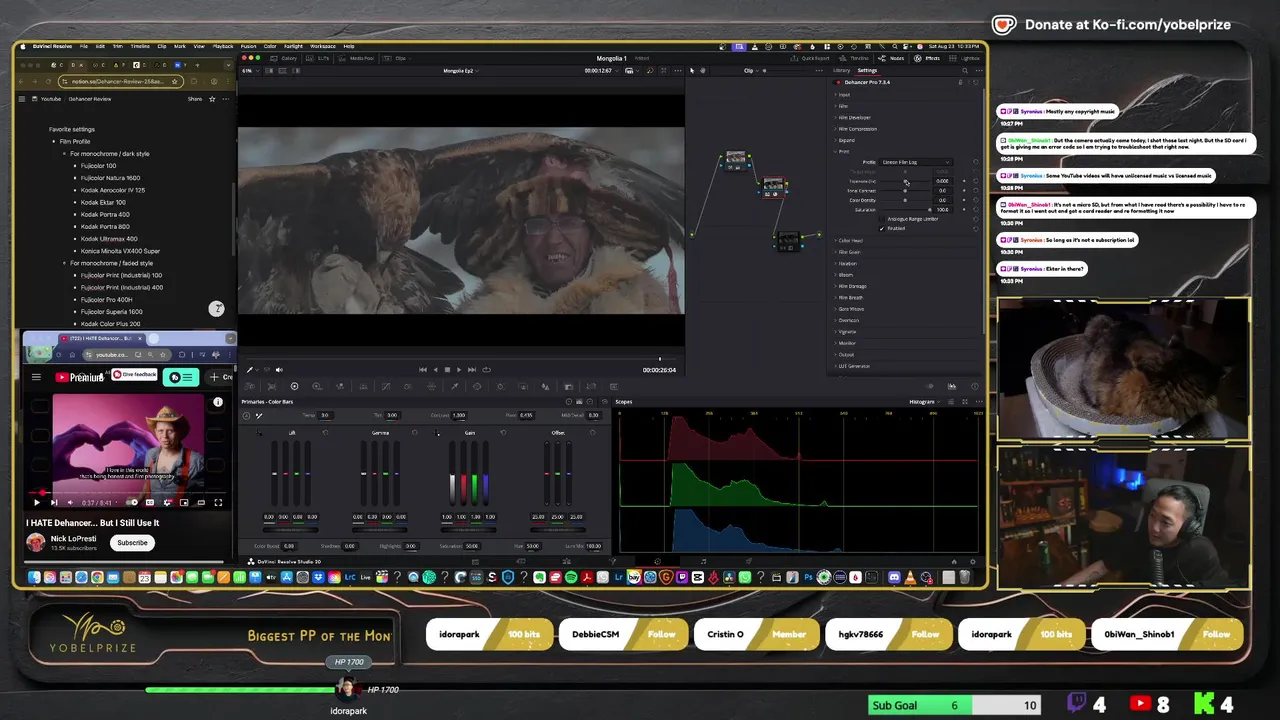Delete Dehancer plugin with trash icon
The height and width of the screenshot is (720, 1280).
pyautogui.click(x=961, y=82)
